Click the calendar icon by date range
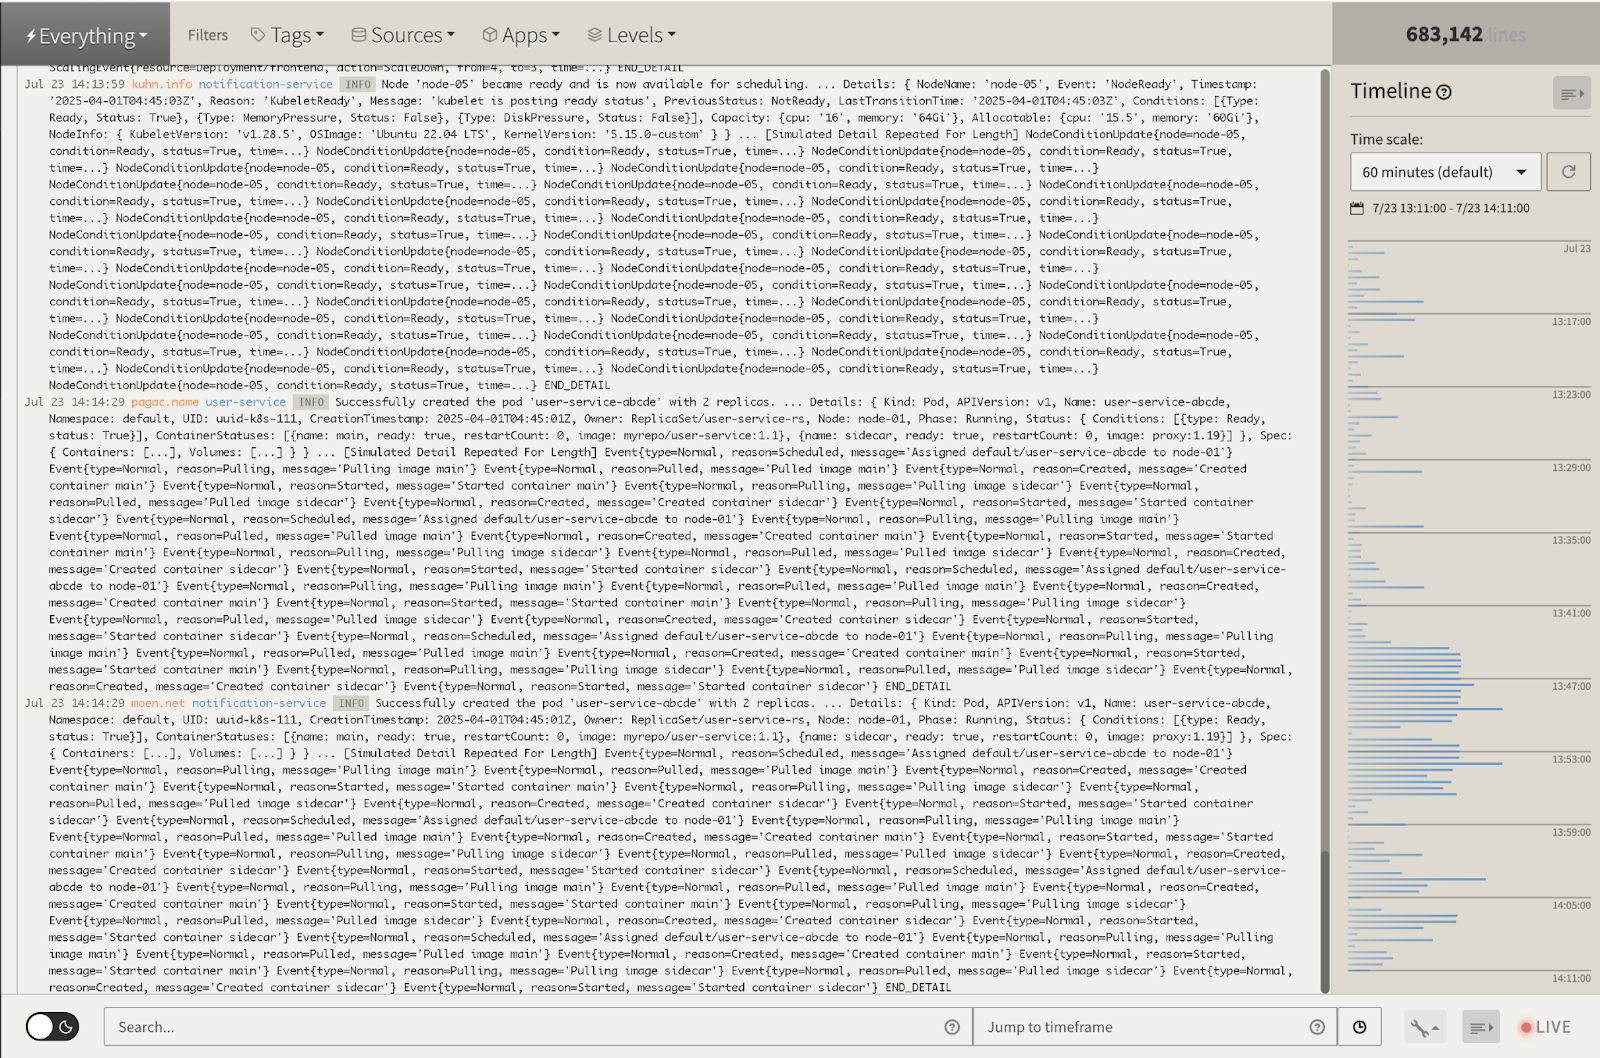This screenshot has width=1600, height=1058. click(1357, 208)
